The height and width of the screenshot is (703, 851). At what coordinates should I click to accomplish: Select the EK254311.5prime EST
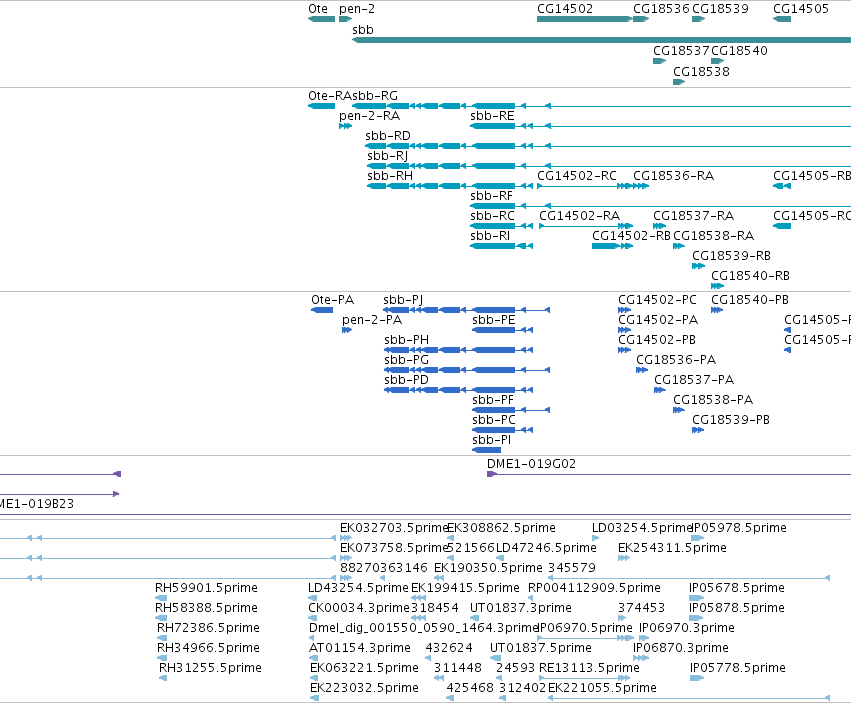click(624, 558)
